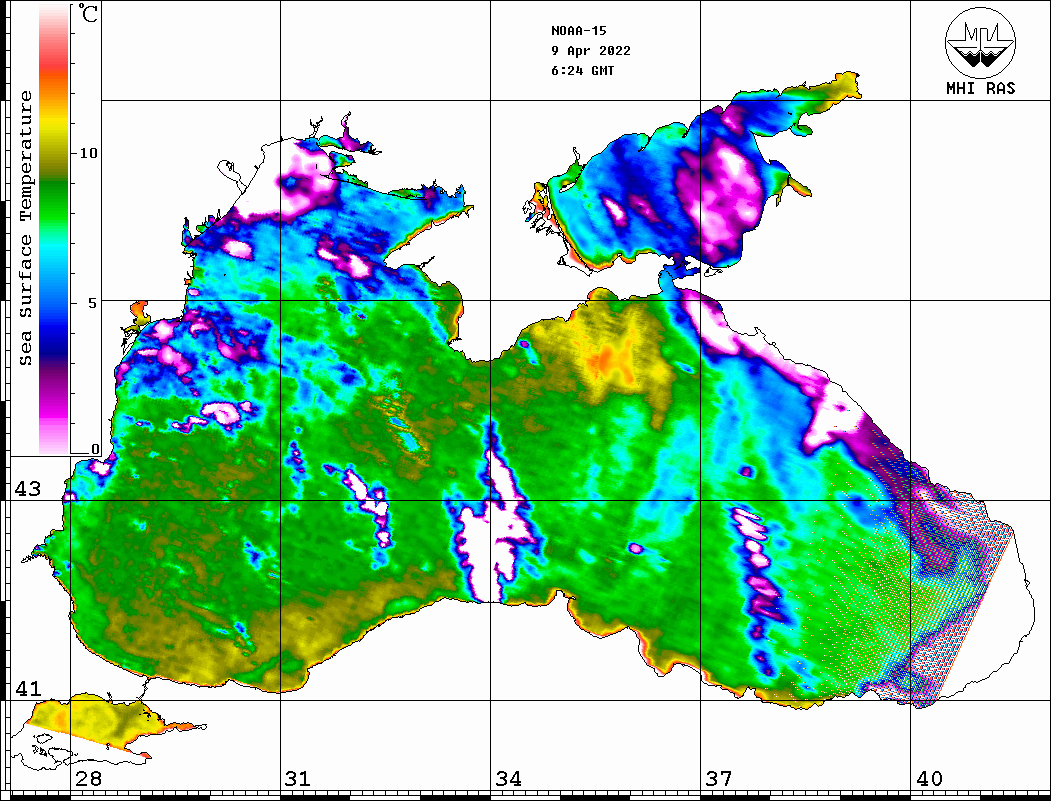The width and height of the screenshot is (1051, 801).
Task: Click the 'Sea Surface Temperature' vertical label
Action: coord(25,228)
